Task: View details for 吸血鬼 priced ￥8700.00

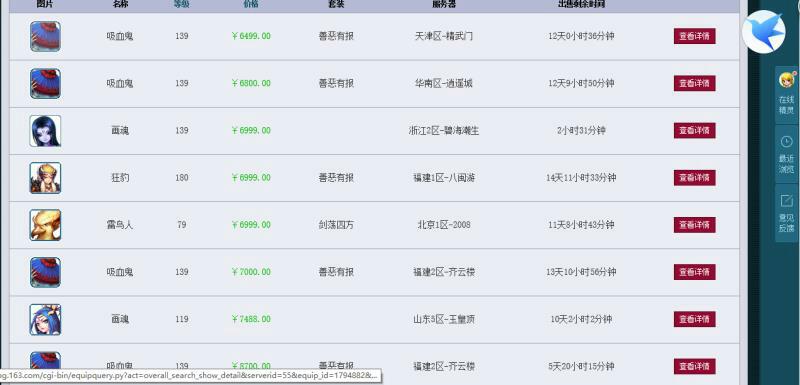Action: coord(694,366)
